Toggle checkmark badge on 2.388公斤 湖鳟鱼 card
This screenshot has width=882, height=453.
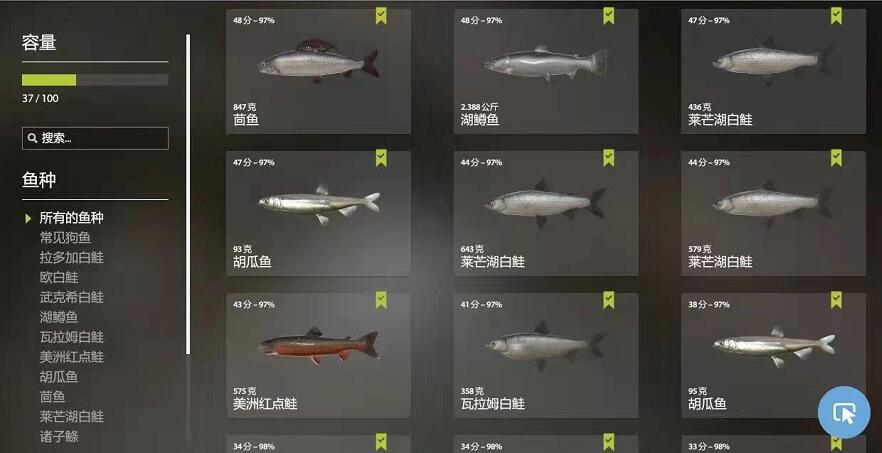click(609, 16)
